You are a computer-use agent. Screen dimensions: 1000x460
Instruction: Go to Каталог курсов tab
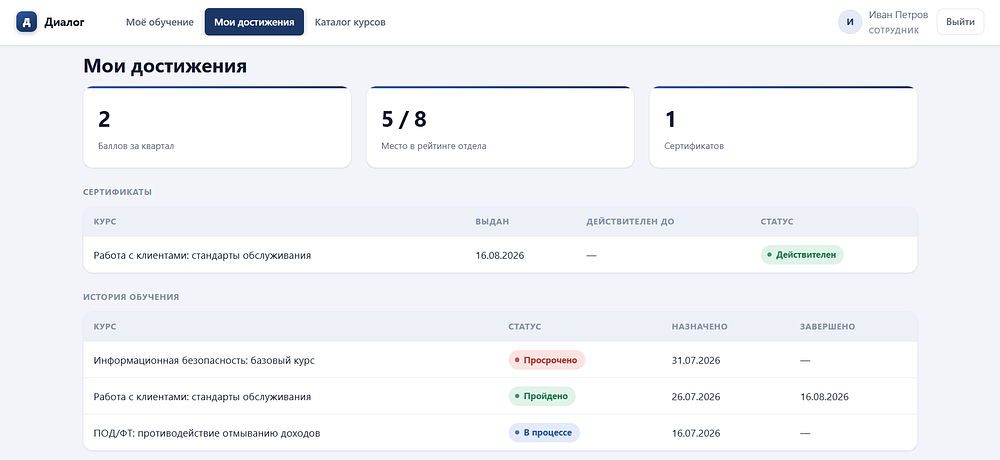coord(350,22)
